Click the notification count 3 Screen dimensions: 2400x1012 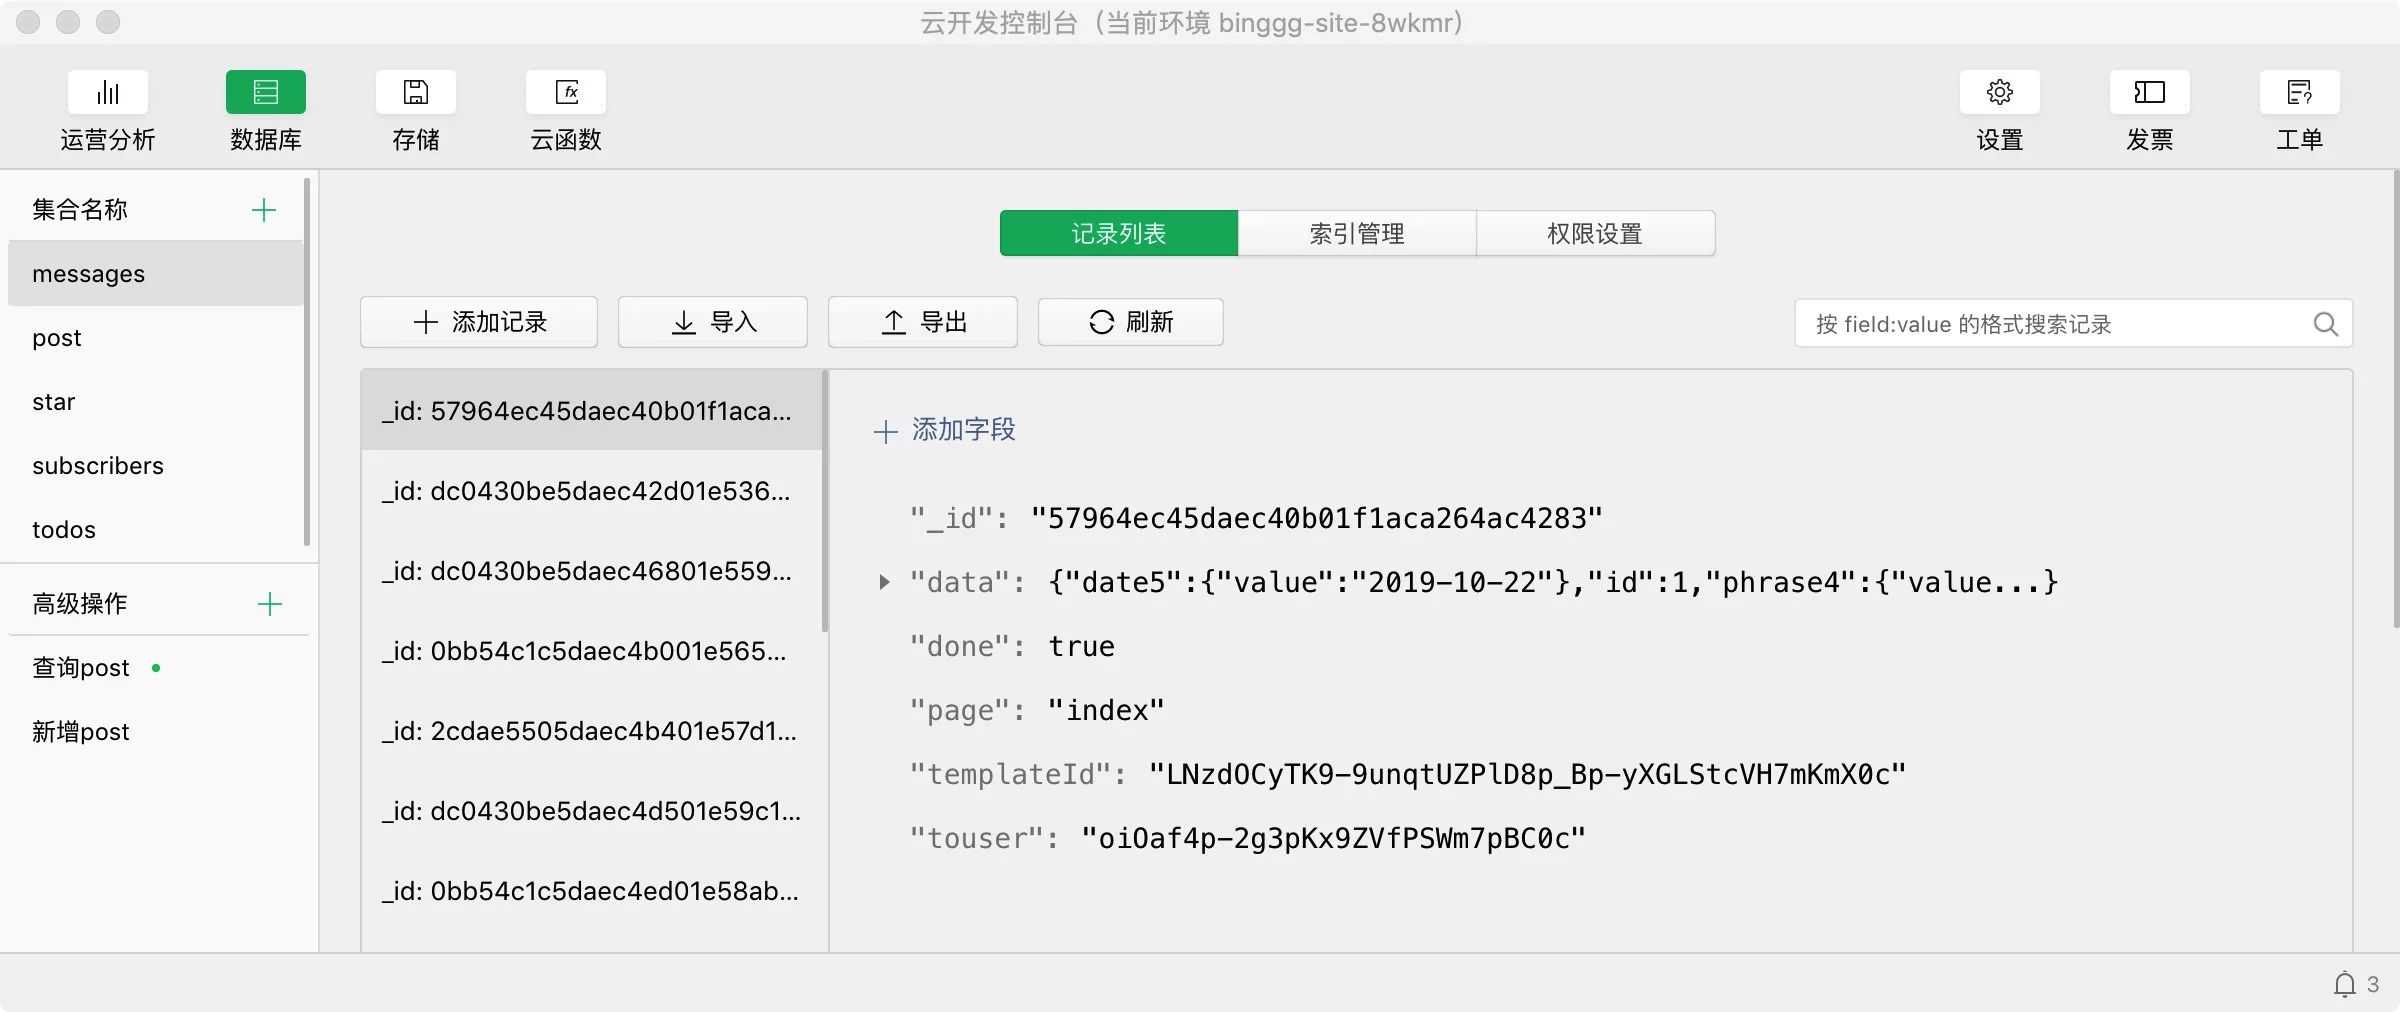point(2373,984)
